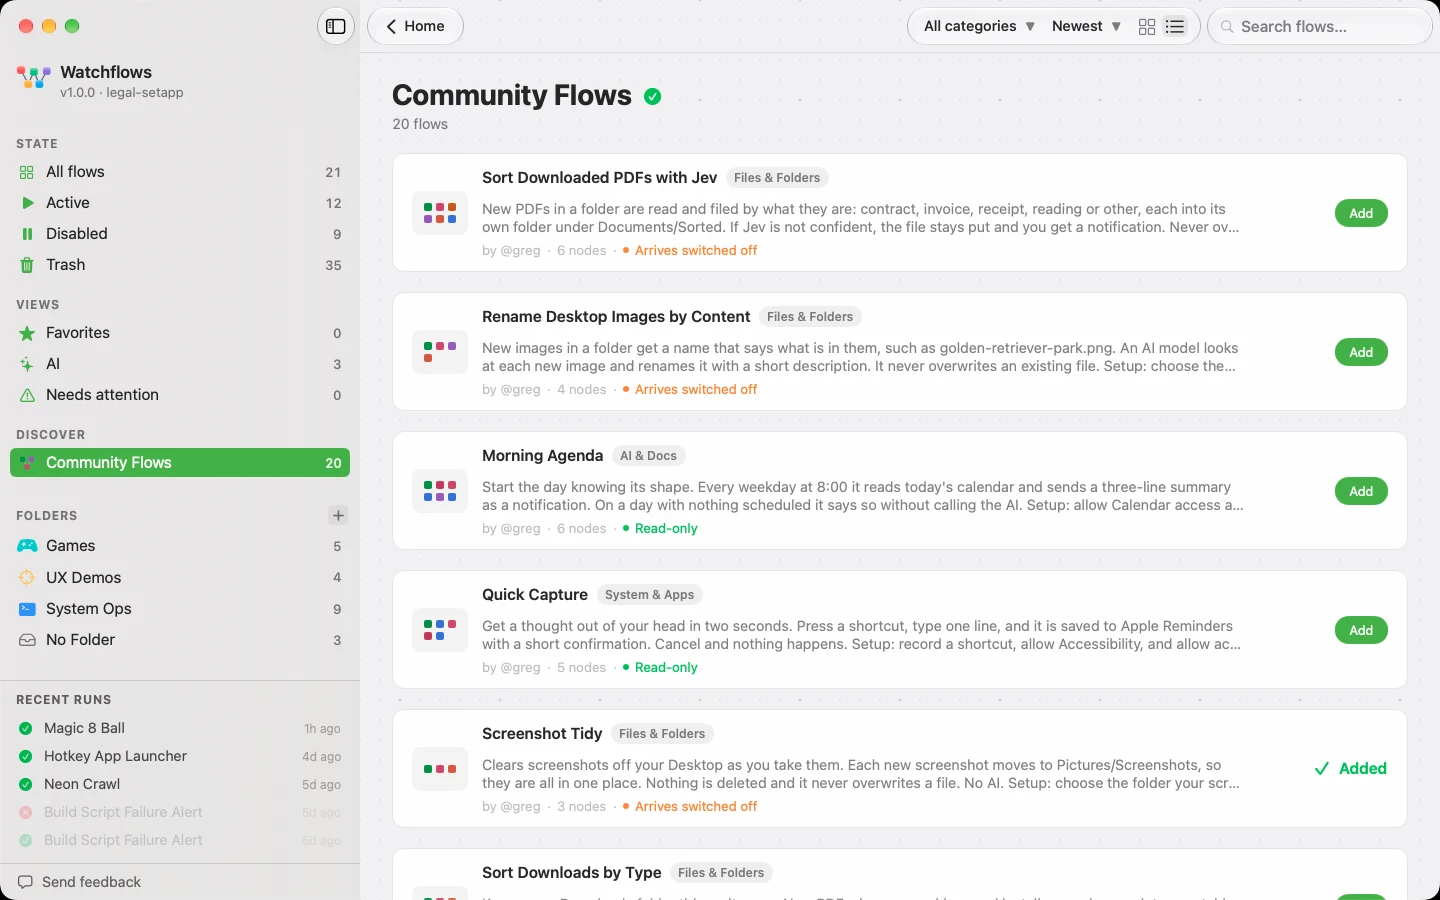The width and height of the screenshot is (1440, 900).
Task: Click the Search flows field
Action: coord(1320,27)
